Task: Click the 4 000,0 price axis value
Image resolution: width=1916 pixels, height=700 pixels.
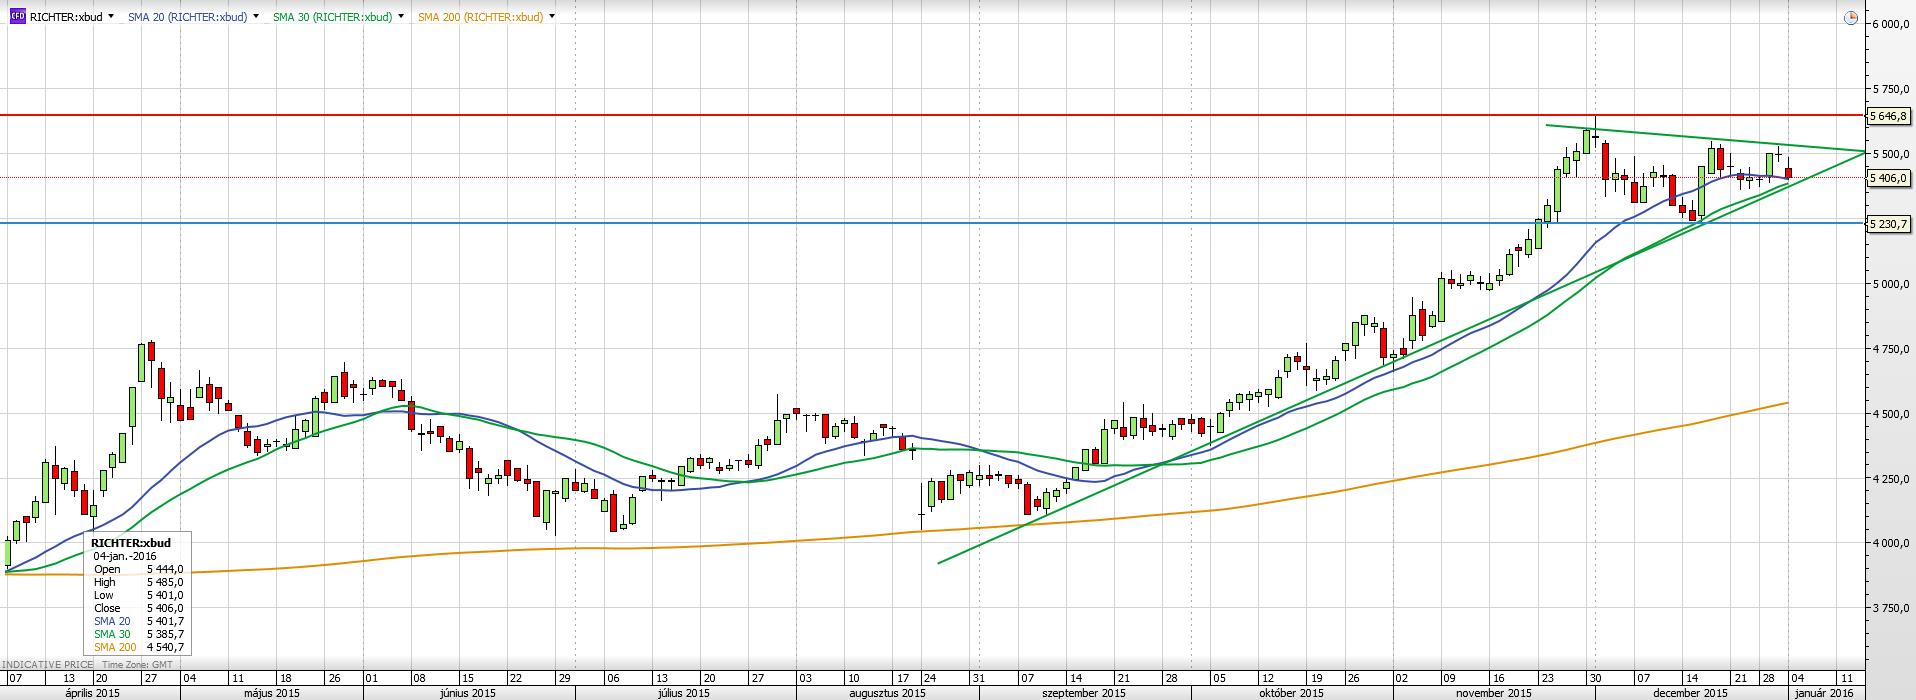Action: 1891,543
